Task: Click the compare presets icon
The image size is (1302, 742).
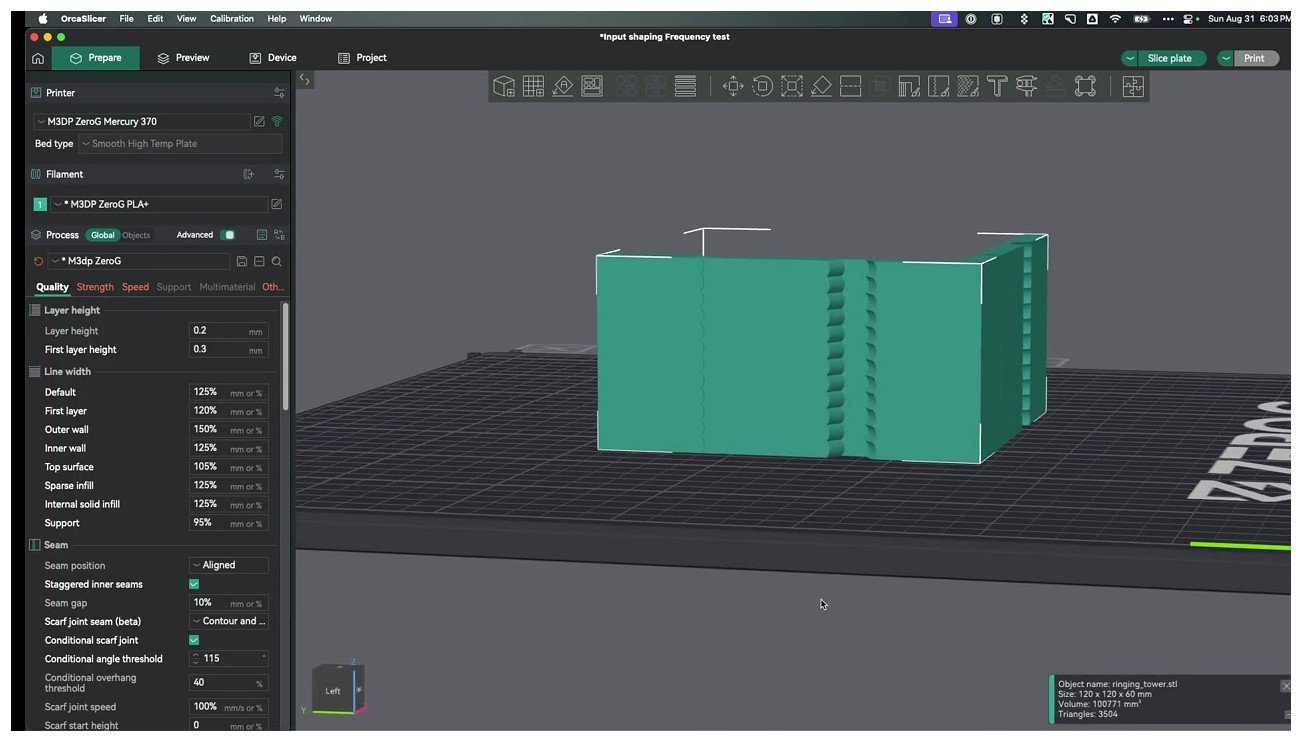Action: point(279,235)
